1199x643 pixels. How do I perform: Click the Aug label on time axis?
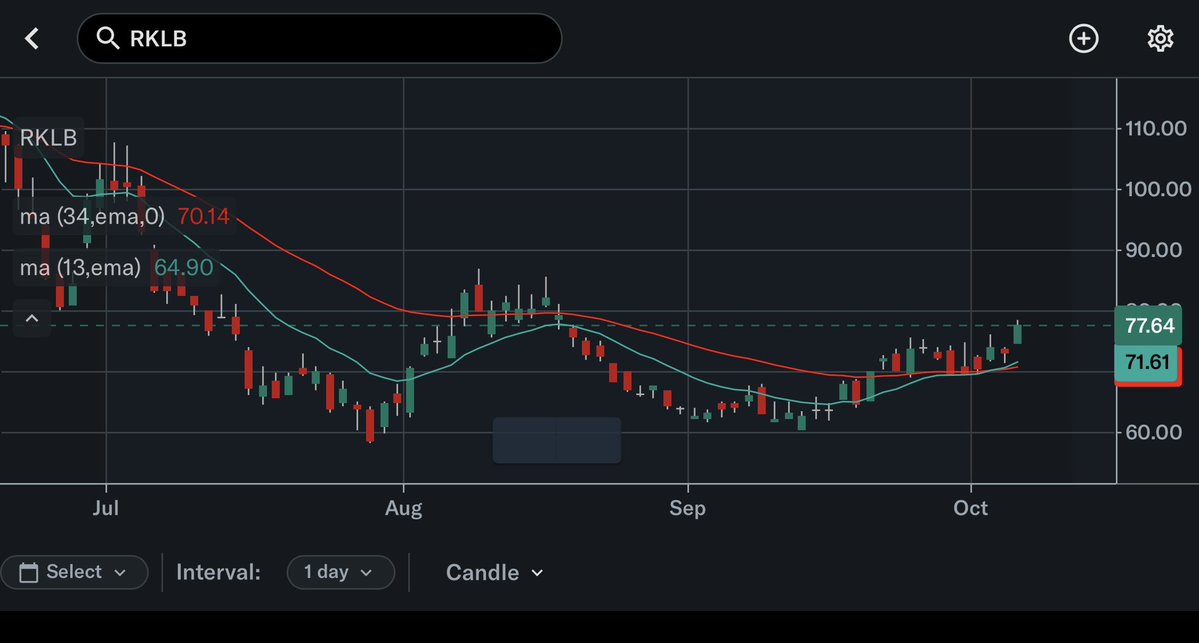pos(403,508)
